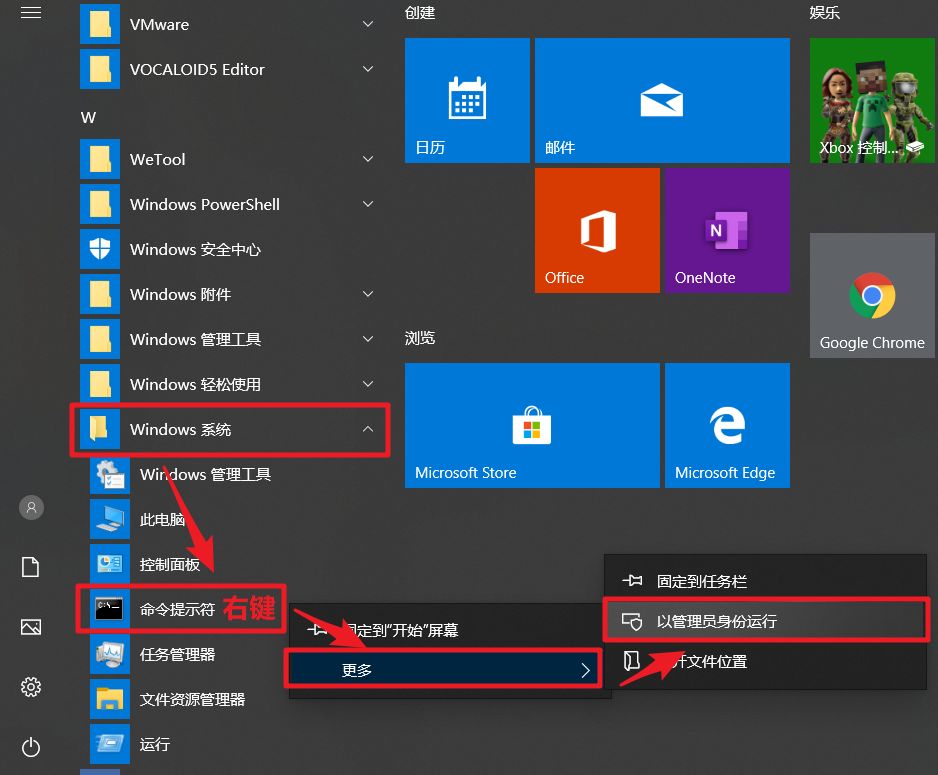Click the WeTool folder icon

[100, 159]
